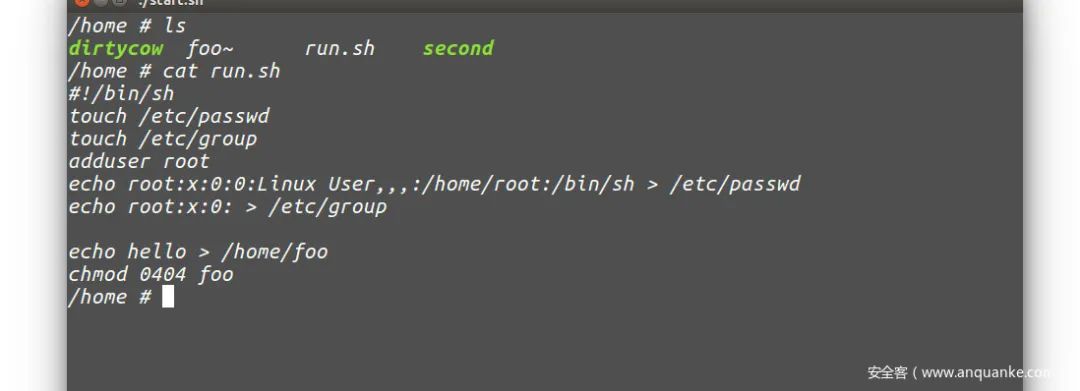The image size is (1080, 391).
Task: Close the terminal window with the red button
Action: tap(82, 2)
